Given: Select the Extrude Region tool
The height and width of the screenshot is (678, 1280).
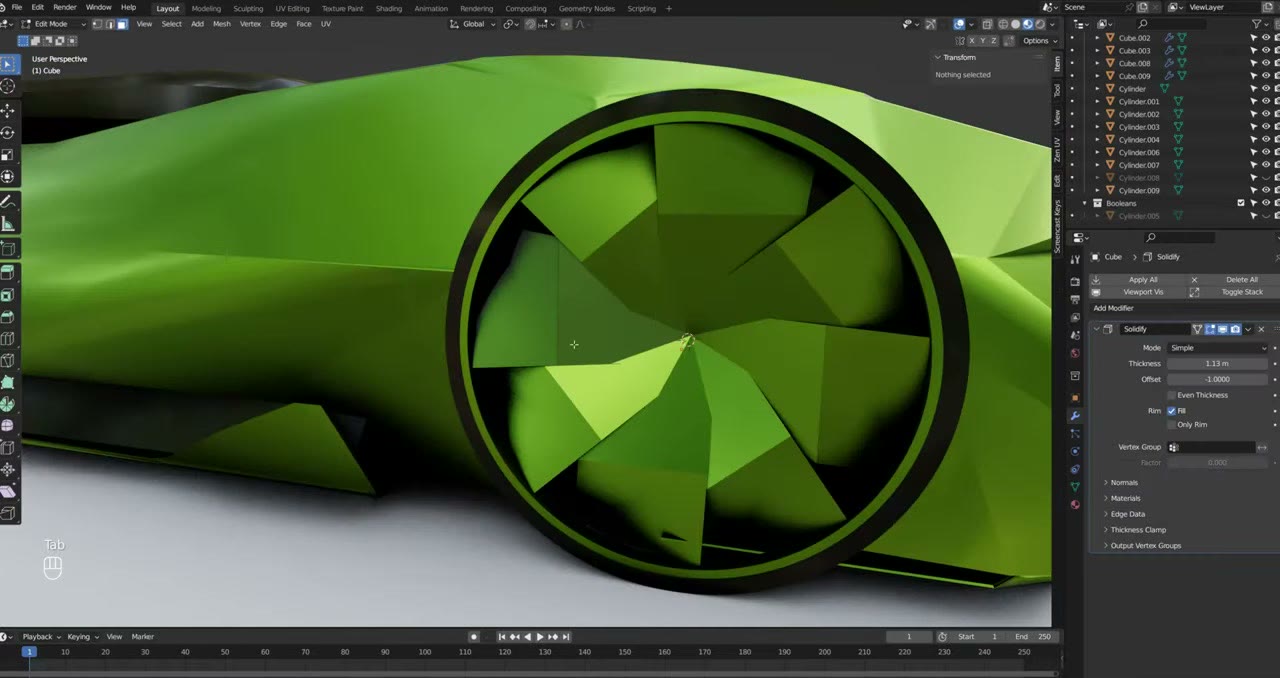Looking at the screenshot, I should pyautogui.click(x=8, y=273).
